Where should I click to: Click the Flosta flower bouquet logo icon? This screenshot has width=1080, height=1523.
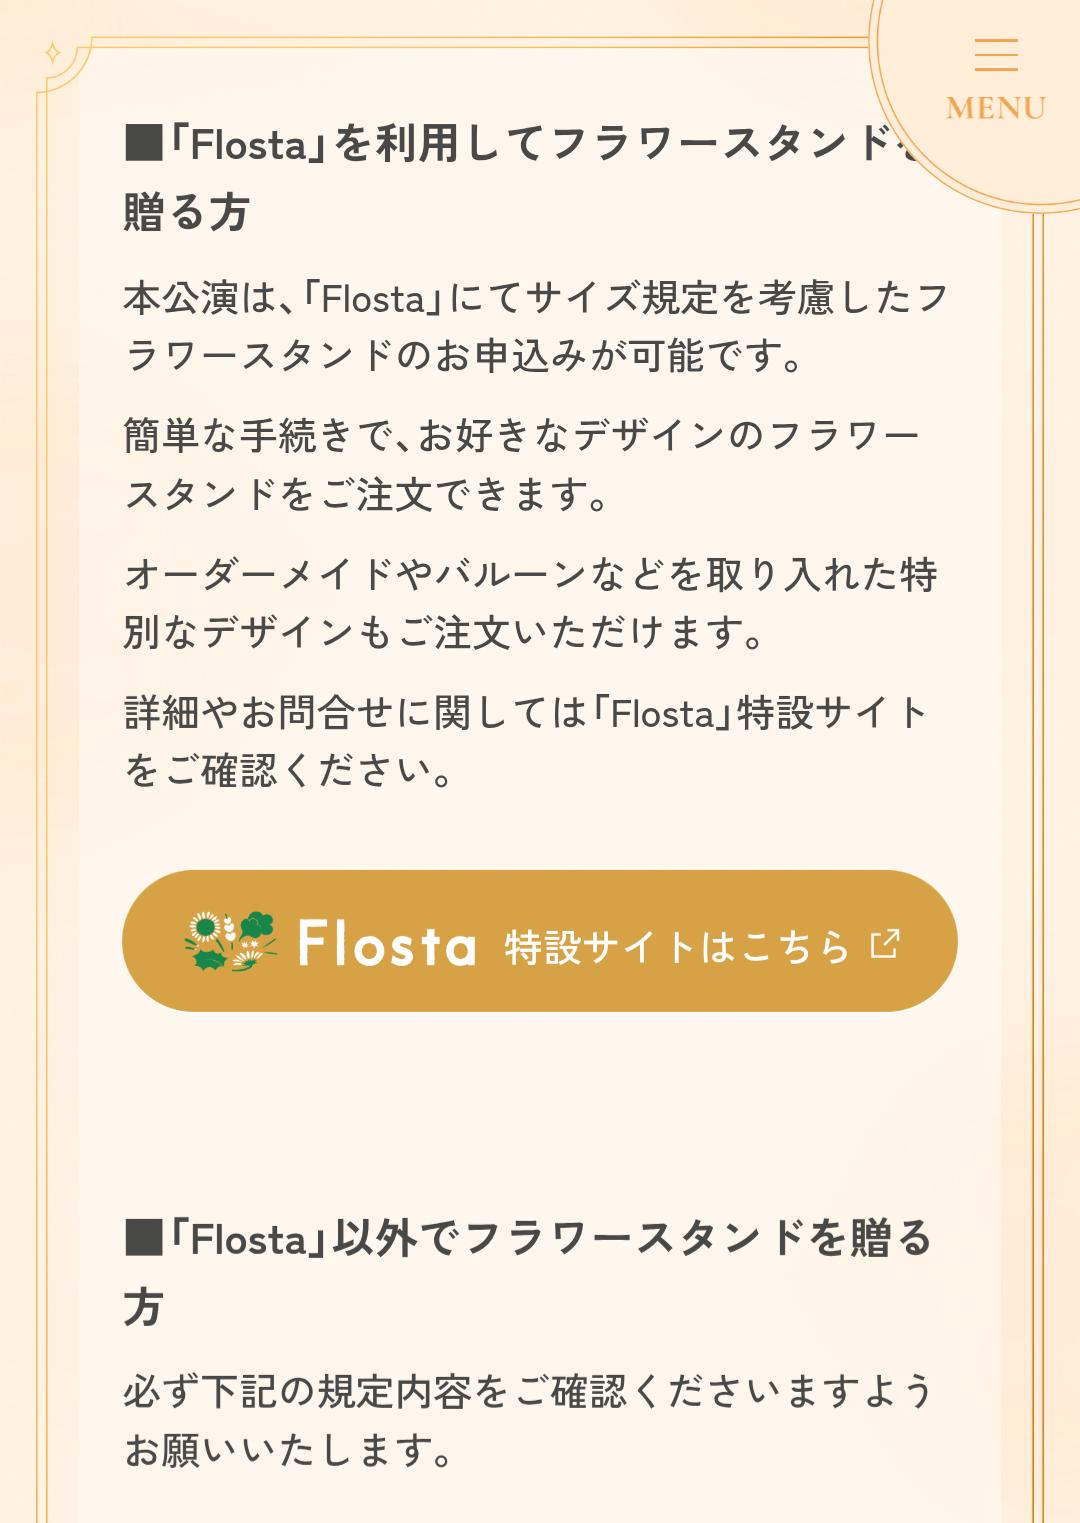(230, 941)
